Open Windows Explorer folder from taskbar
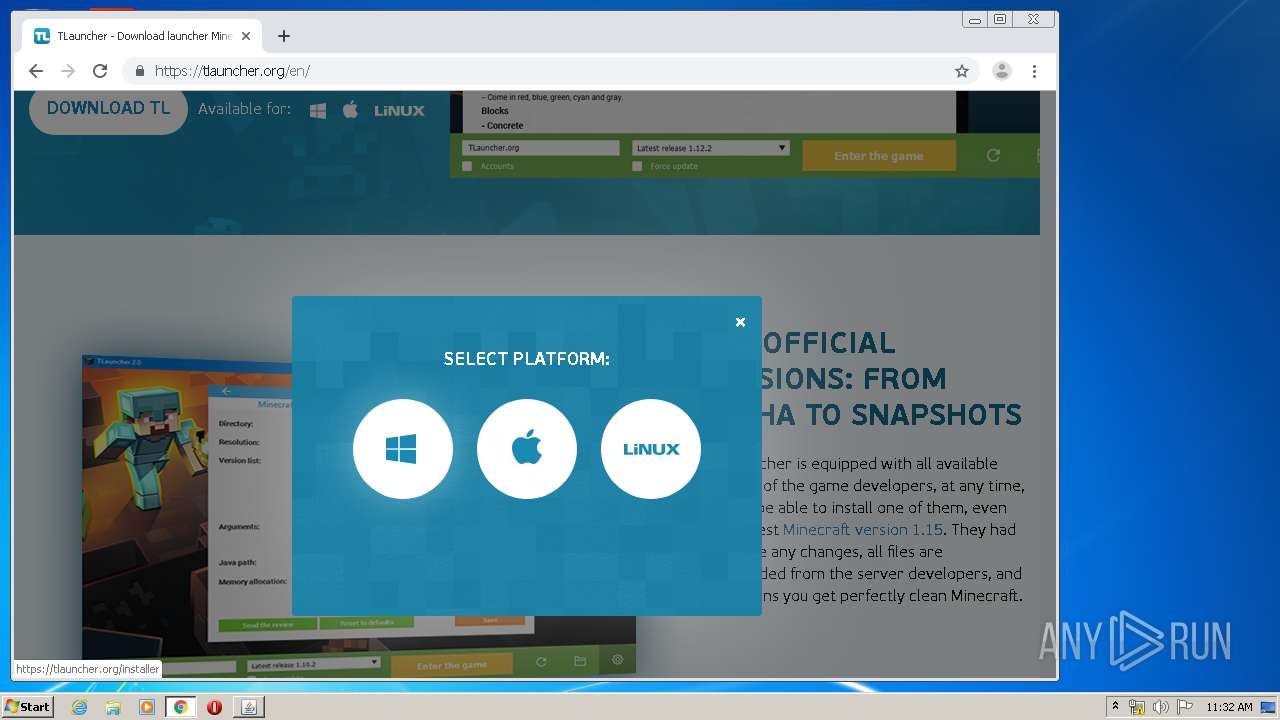 [x=113, y=707]
